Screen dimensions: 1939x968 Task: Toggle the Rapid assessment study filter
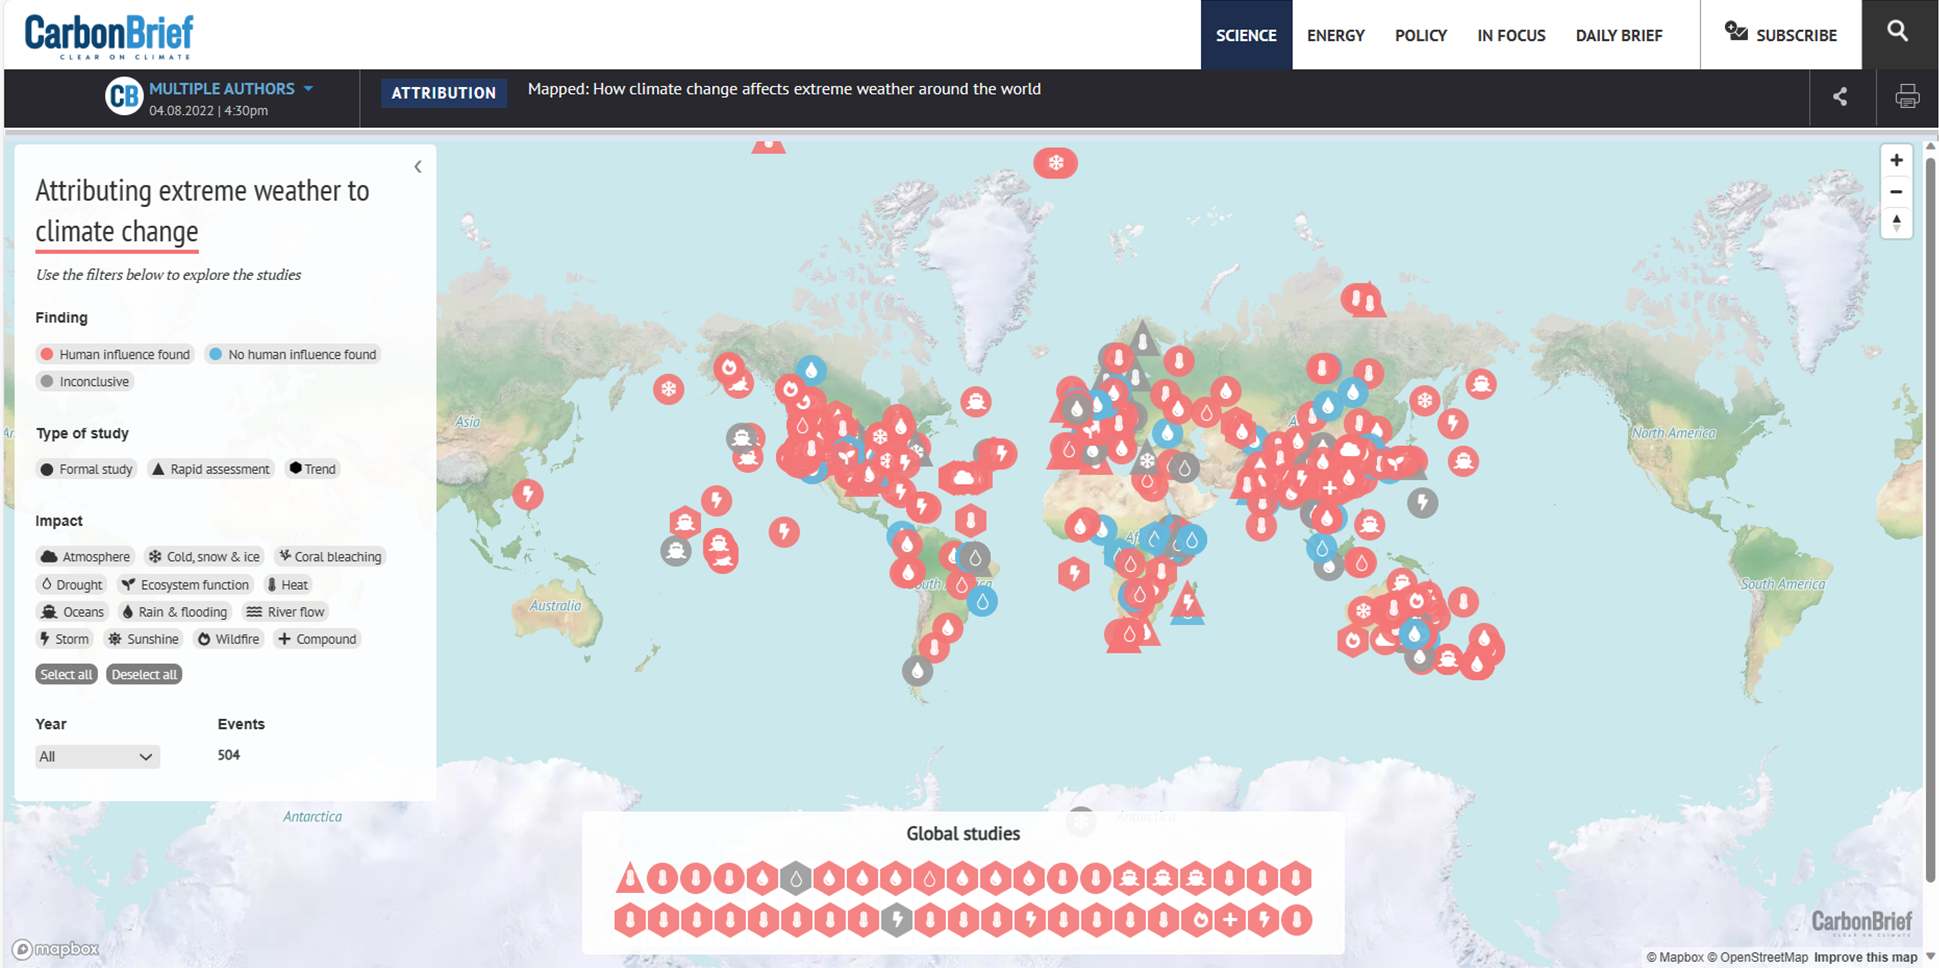tap(210, 469)
